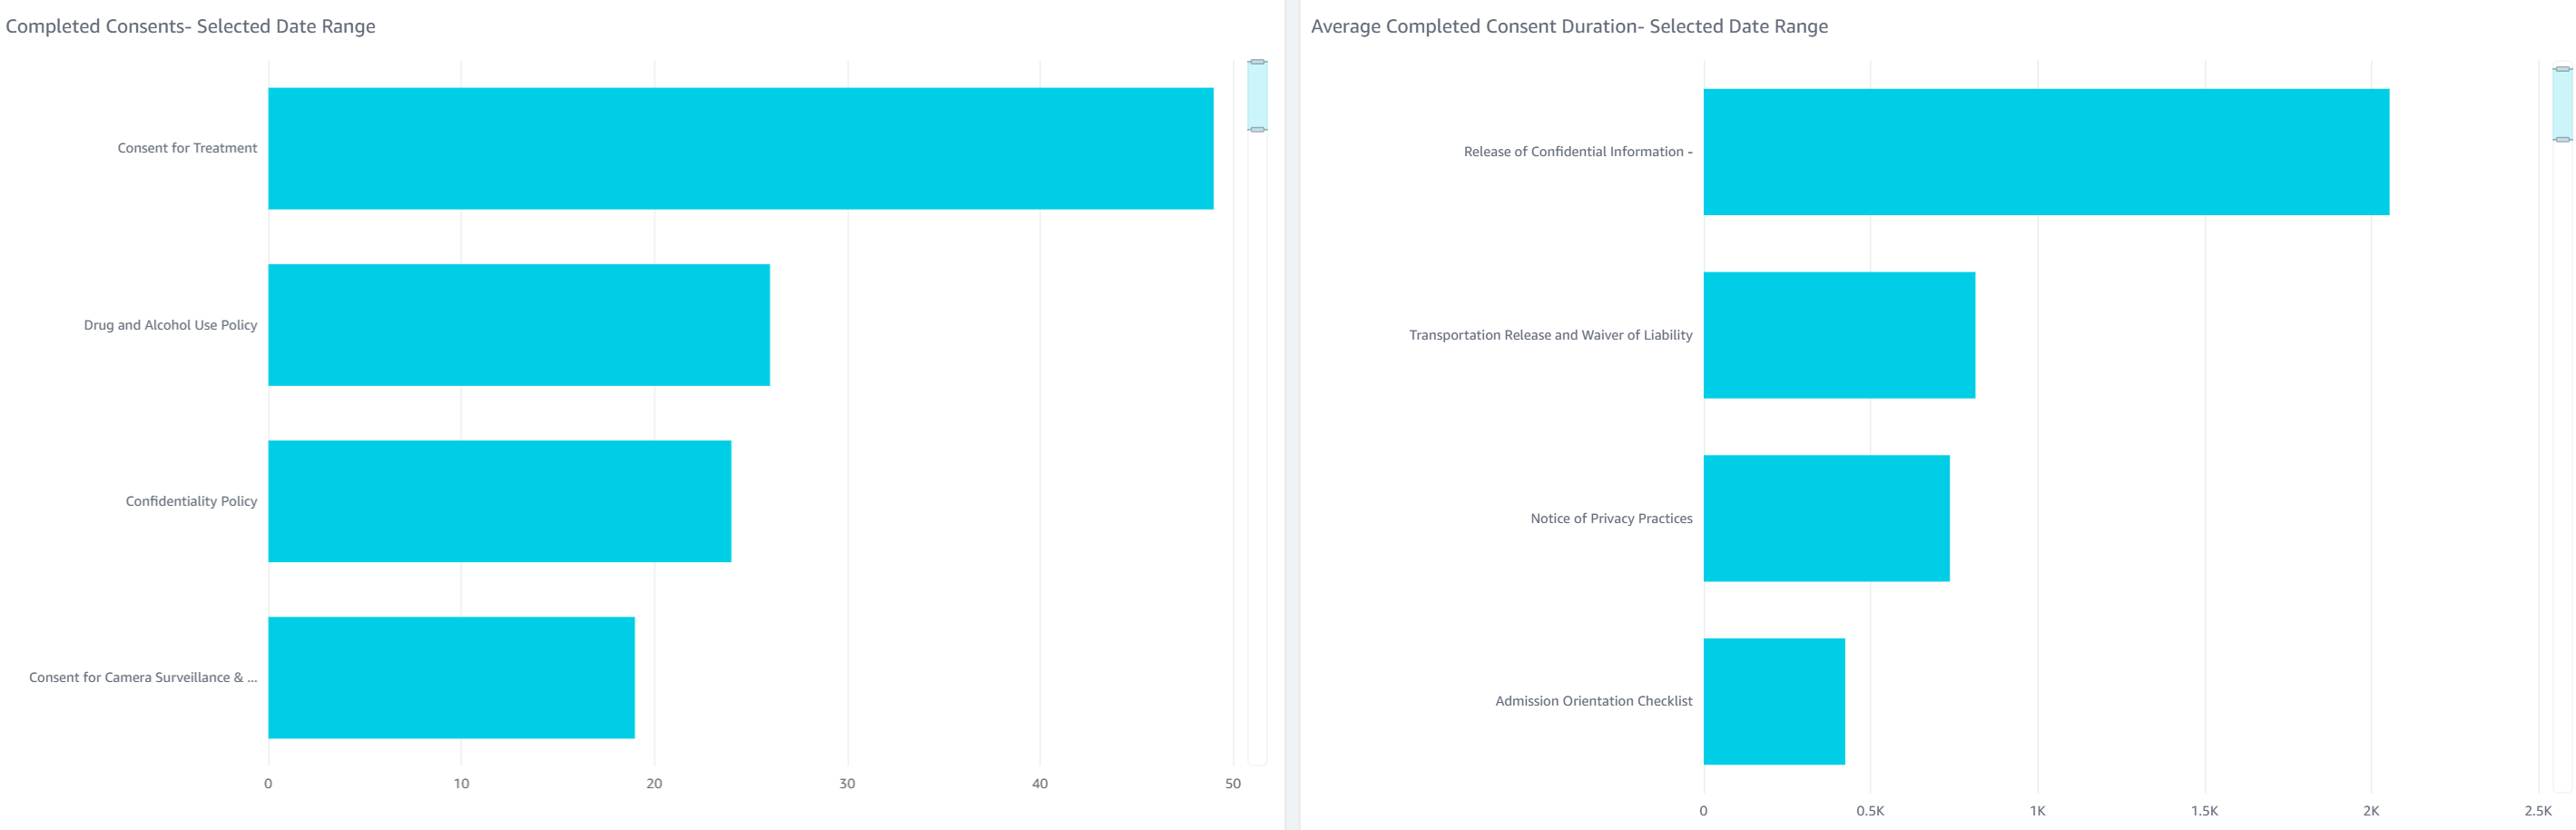Image resolution: width=2576 pixels, height=830 pixels.
Task: Select the Consent for Camera Surveillance bar
Action: [451, 677]
